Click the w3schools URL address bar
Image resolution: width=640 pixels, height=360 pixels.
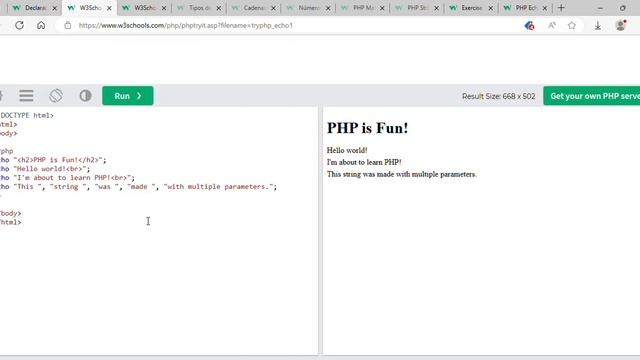(186, 25)
